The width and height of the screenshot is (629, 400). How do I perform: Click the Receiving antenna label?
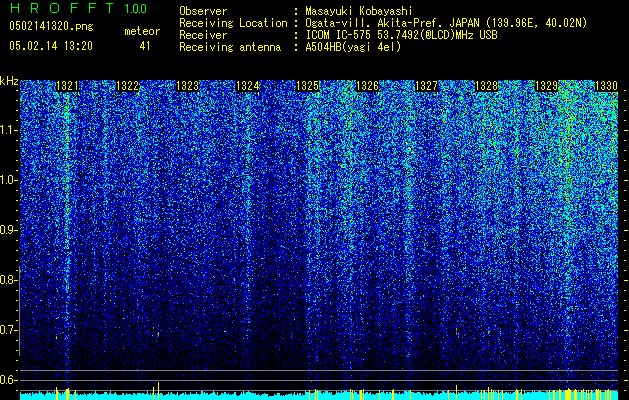pyautogui.click(x=230, y=47)
